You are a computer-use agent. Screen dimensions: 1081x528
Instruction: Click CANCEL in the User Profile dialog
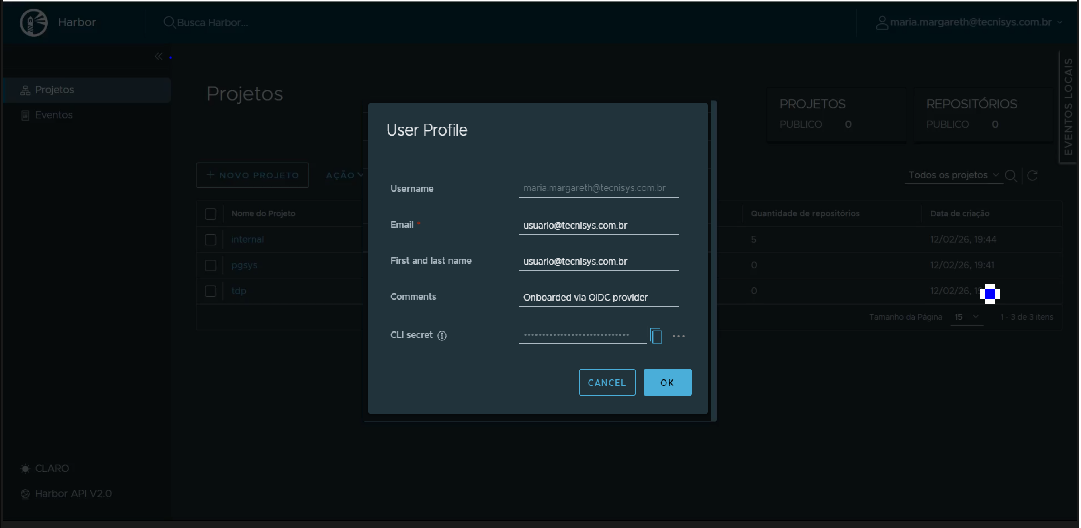click(x=607, y=383)
